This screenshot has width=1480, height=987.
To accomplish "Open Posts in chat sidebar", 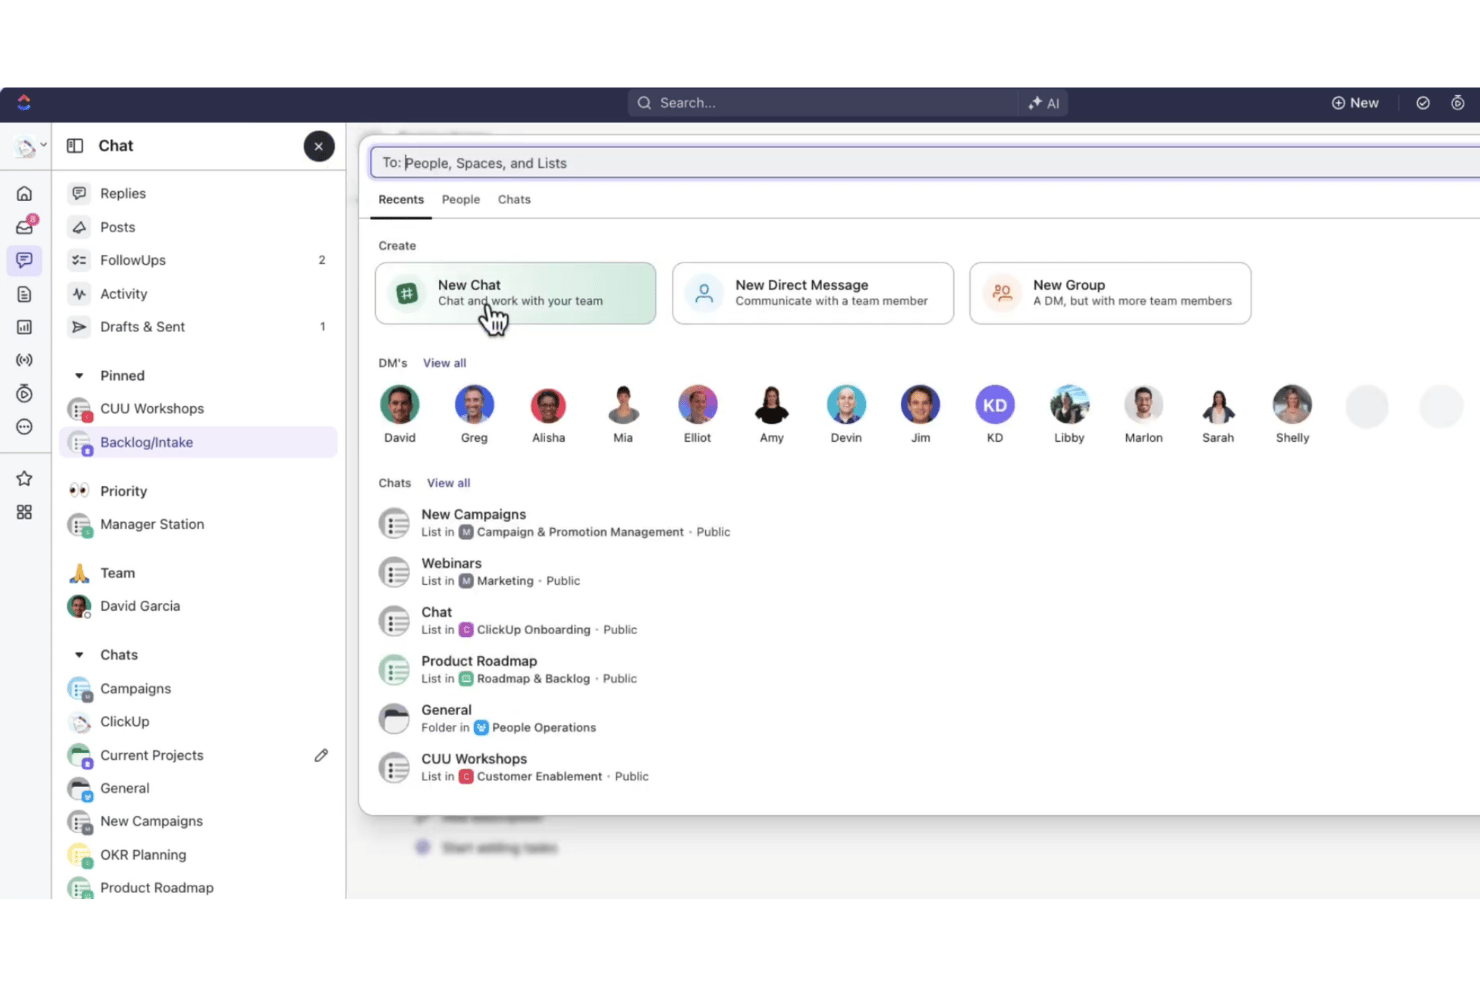I will [x=199, y=227].
